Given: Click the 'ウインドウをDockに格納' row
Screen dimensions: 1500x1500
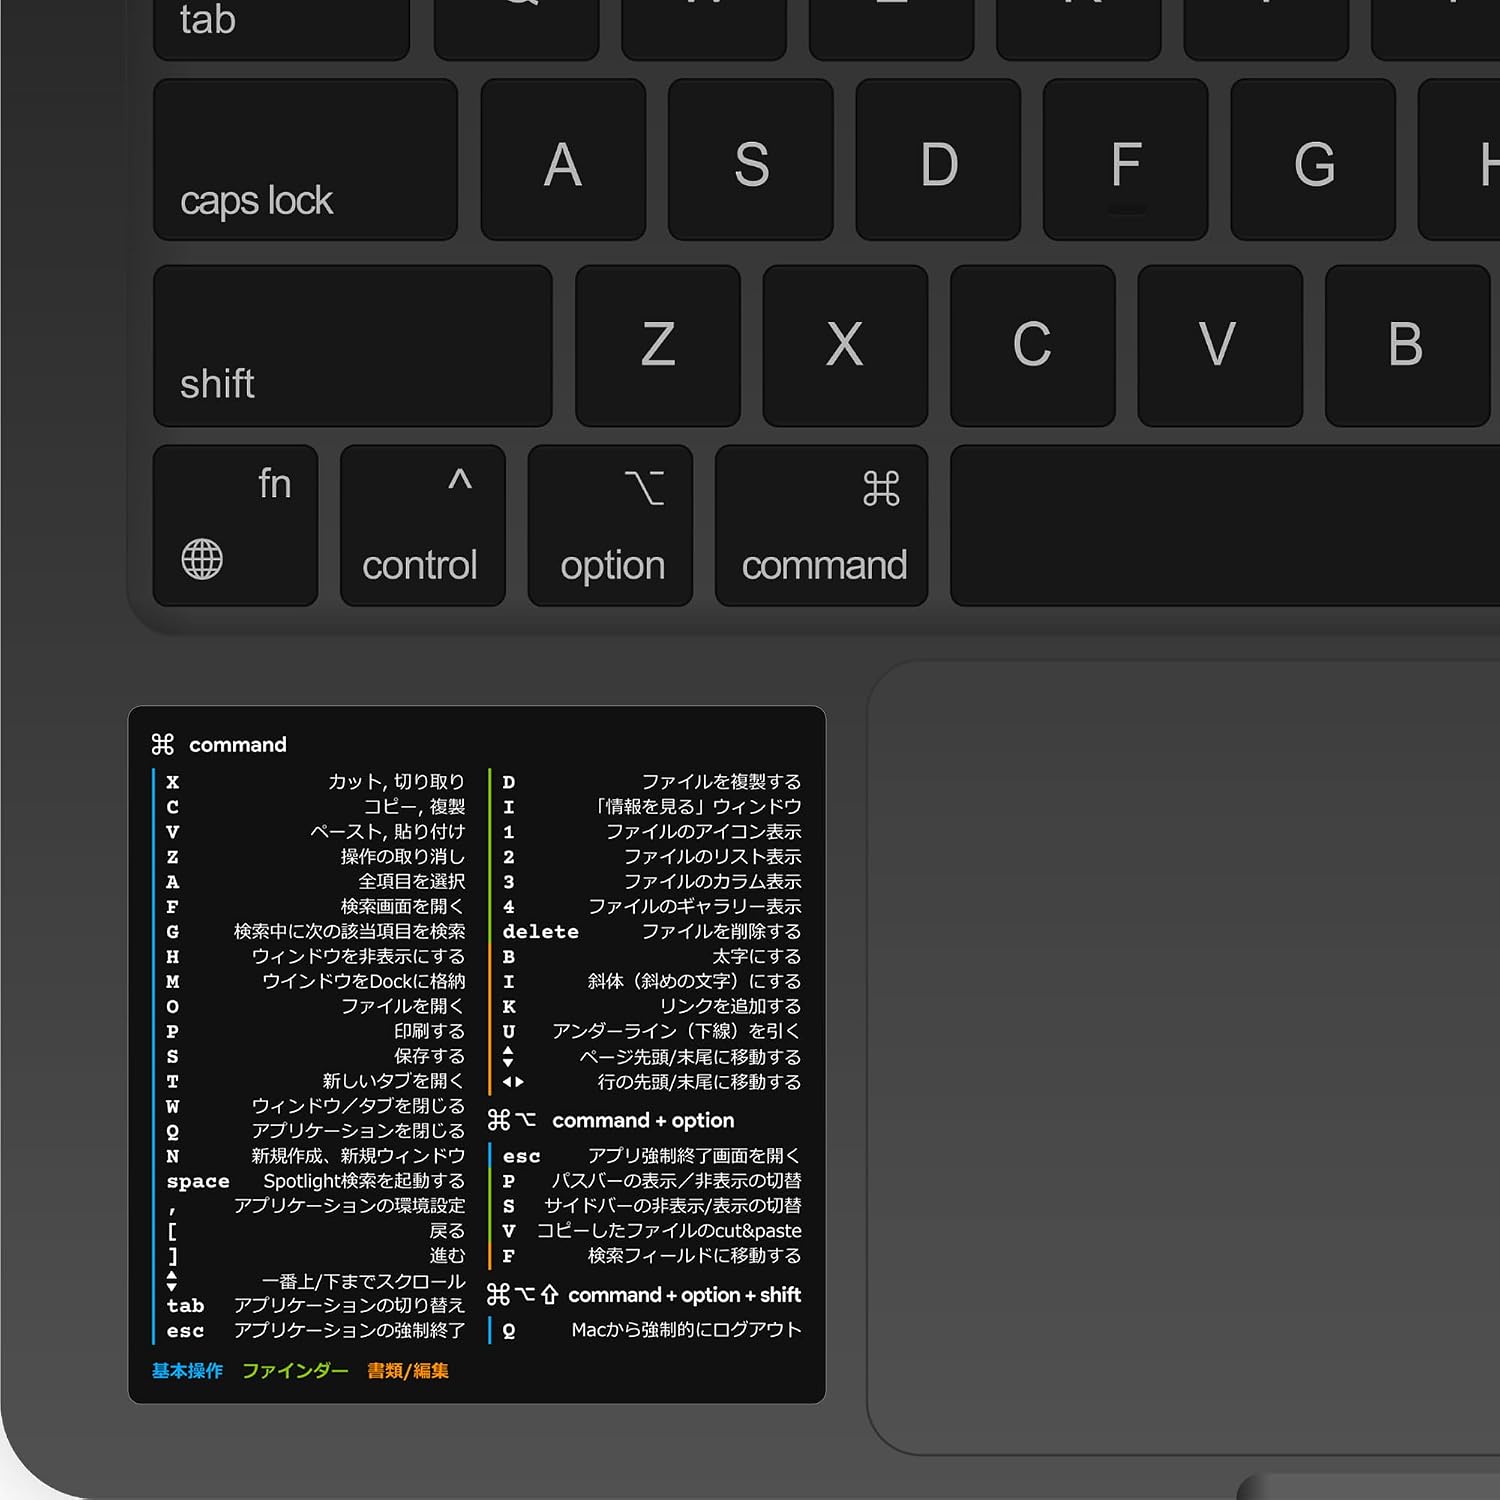Looking at the screenshot, I should point(315,982).
